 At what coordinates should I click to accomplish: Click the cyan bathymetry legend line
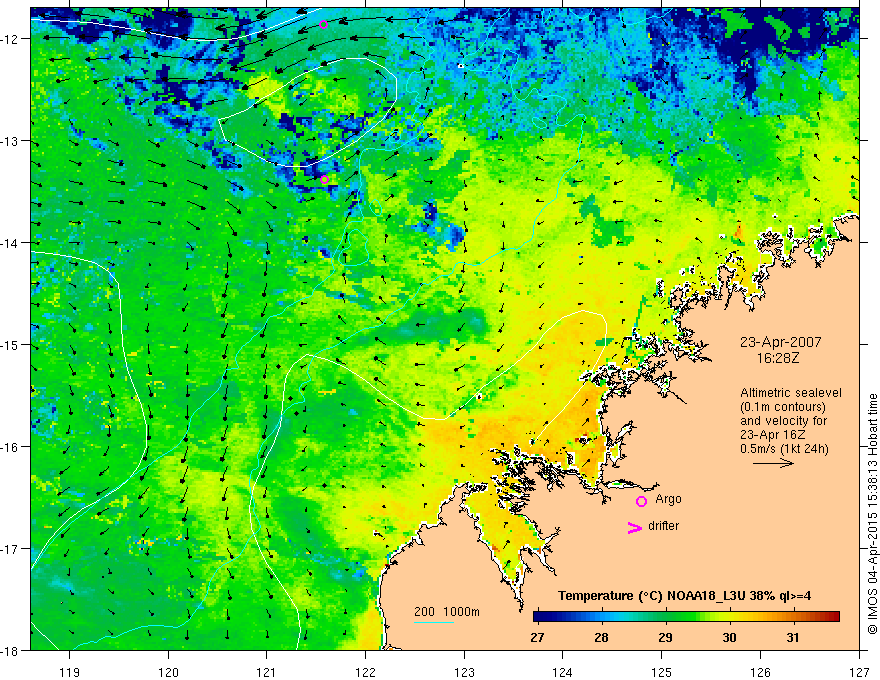(434, 622)
